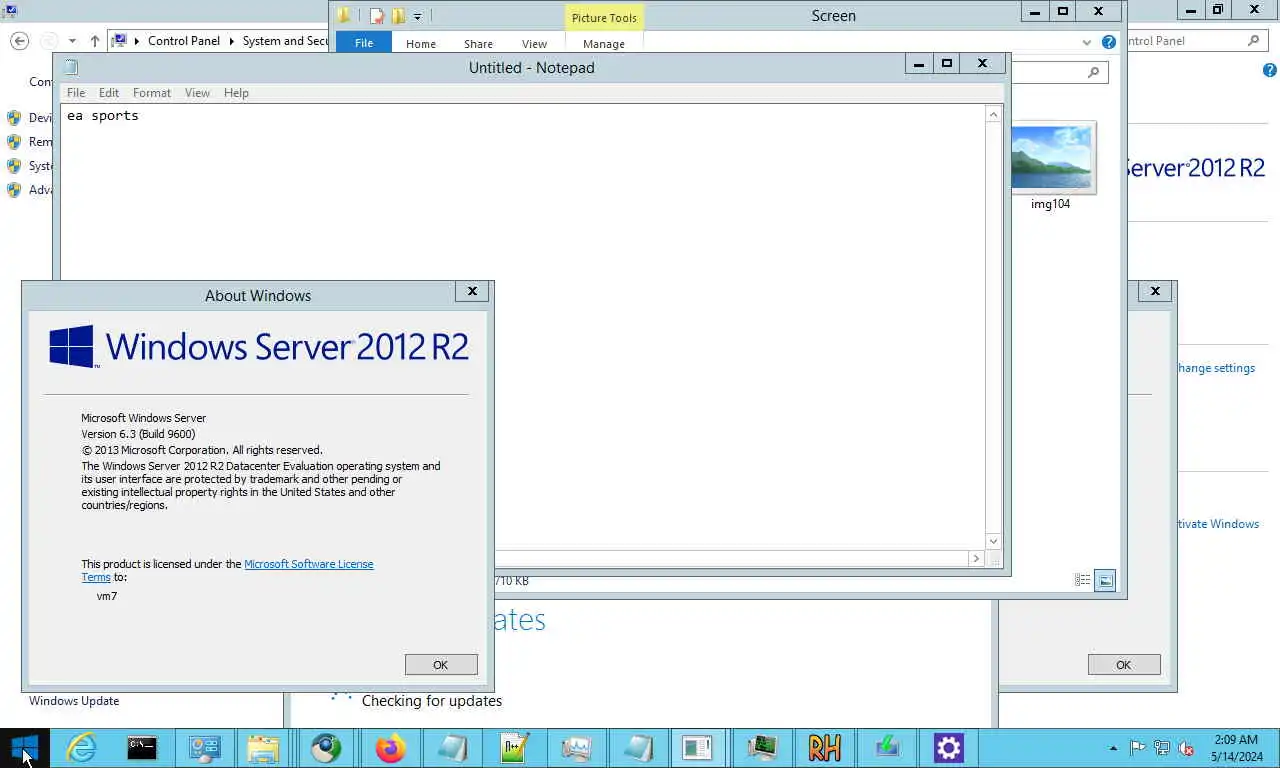Open the Manage tab under Picture Tools
The image size is (1280, 768).
pyautogui.click(x=604, y=44)
